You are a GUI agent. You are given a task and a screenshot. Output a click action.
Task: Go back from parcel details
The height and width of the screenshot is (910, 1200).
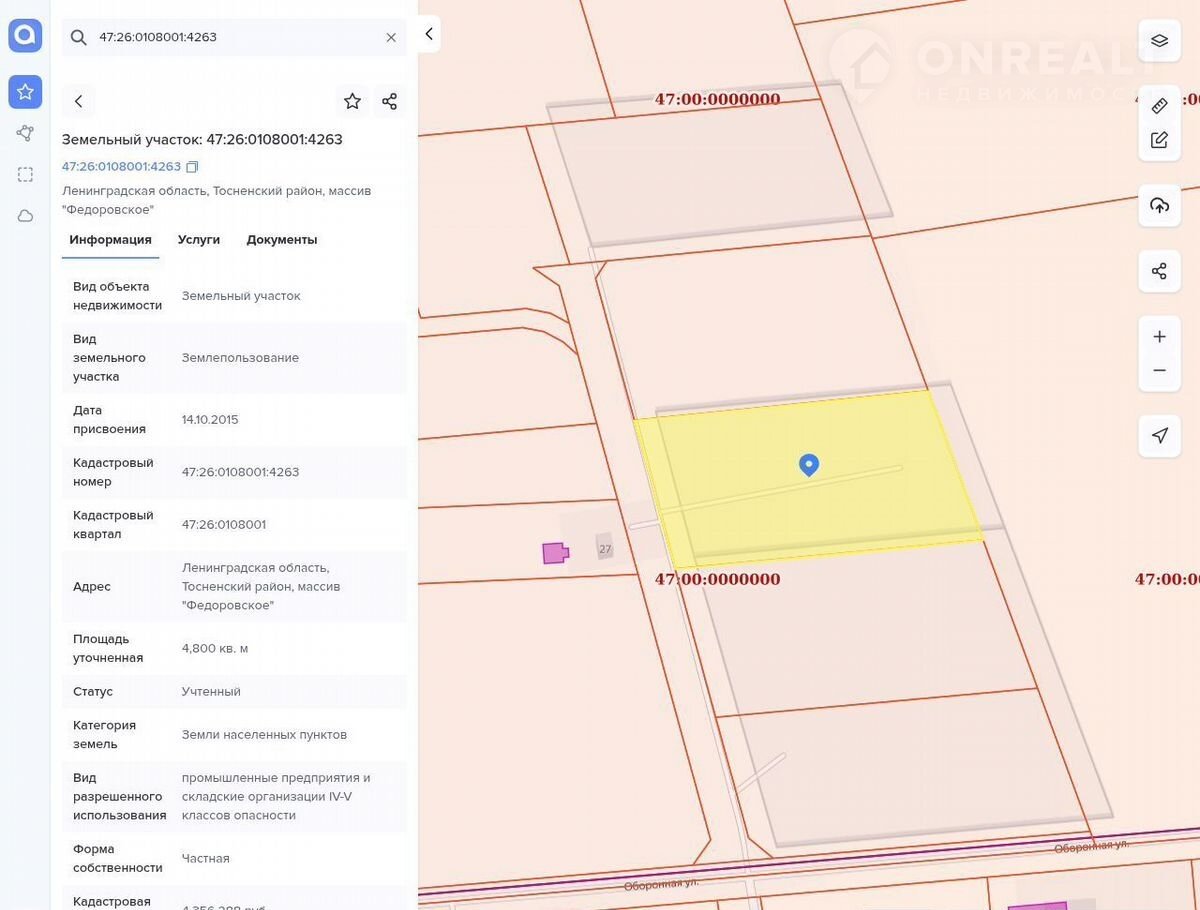79,101
